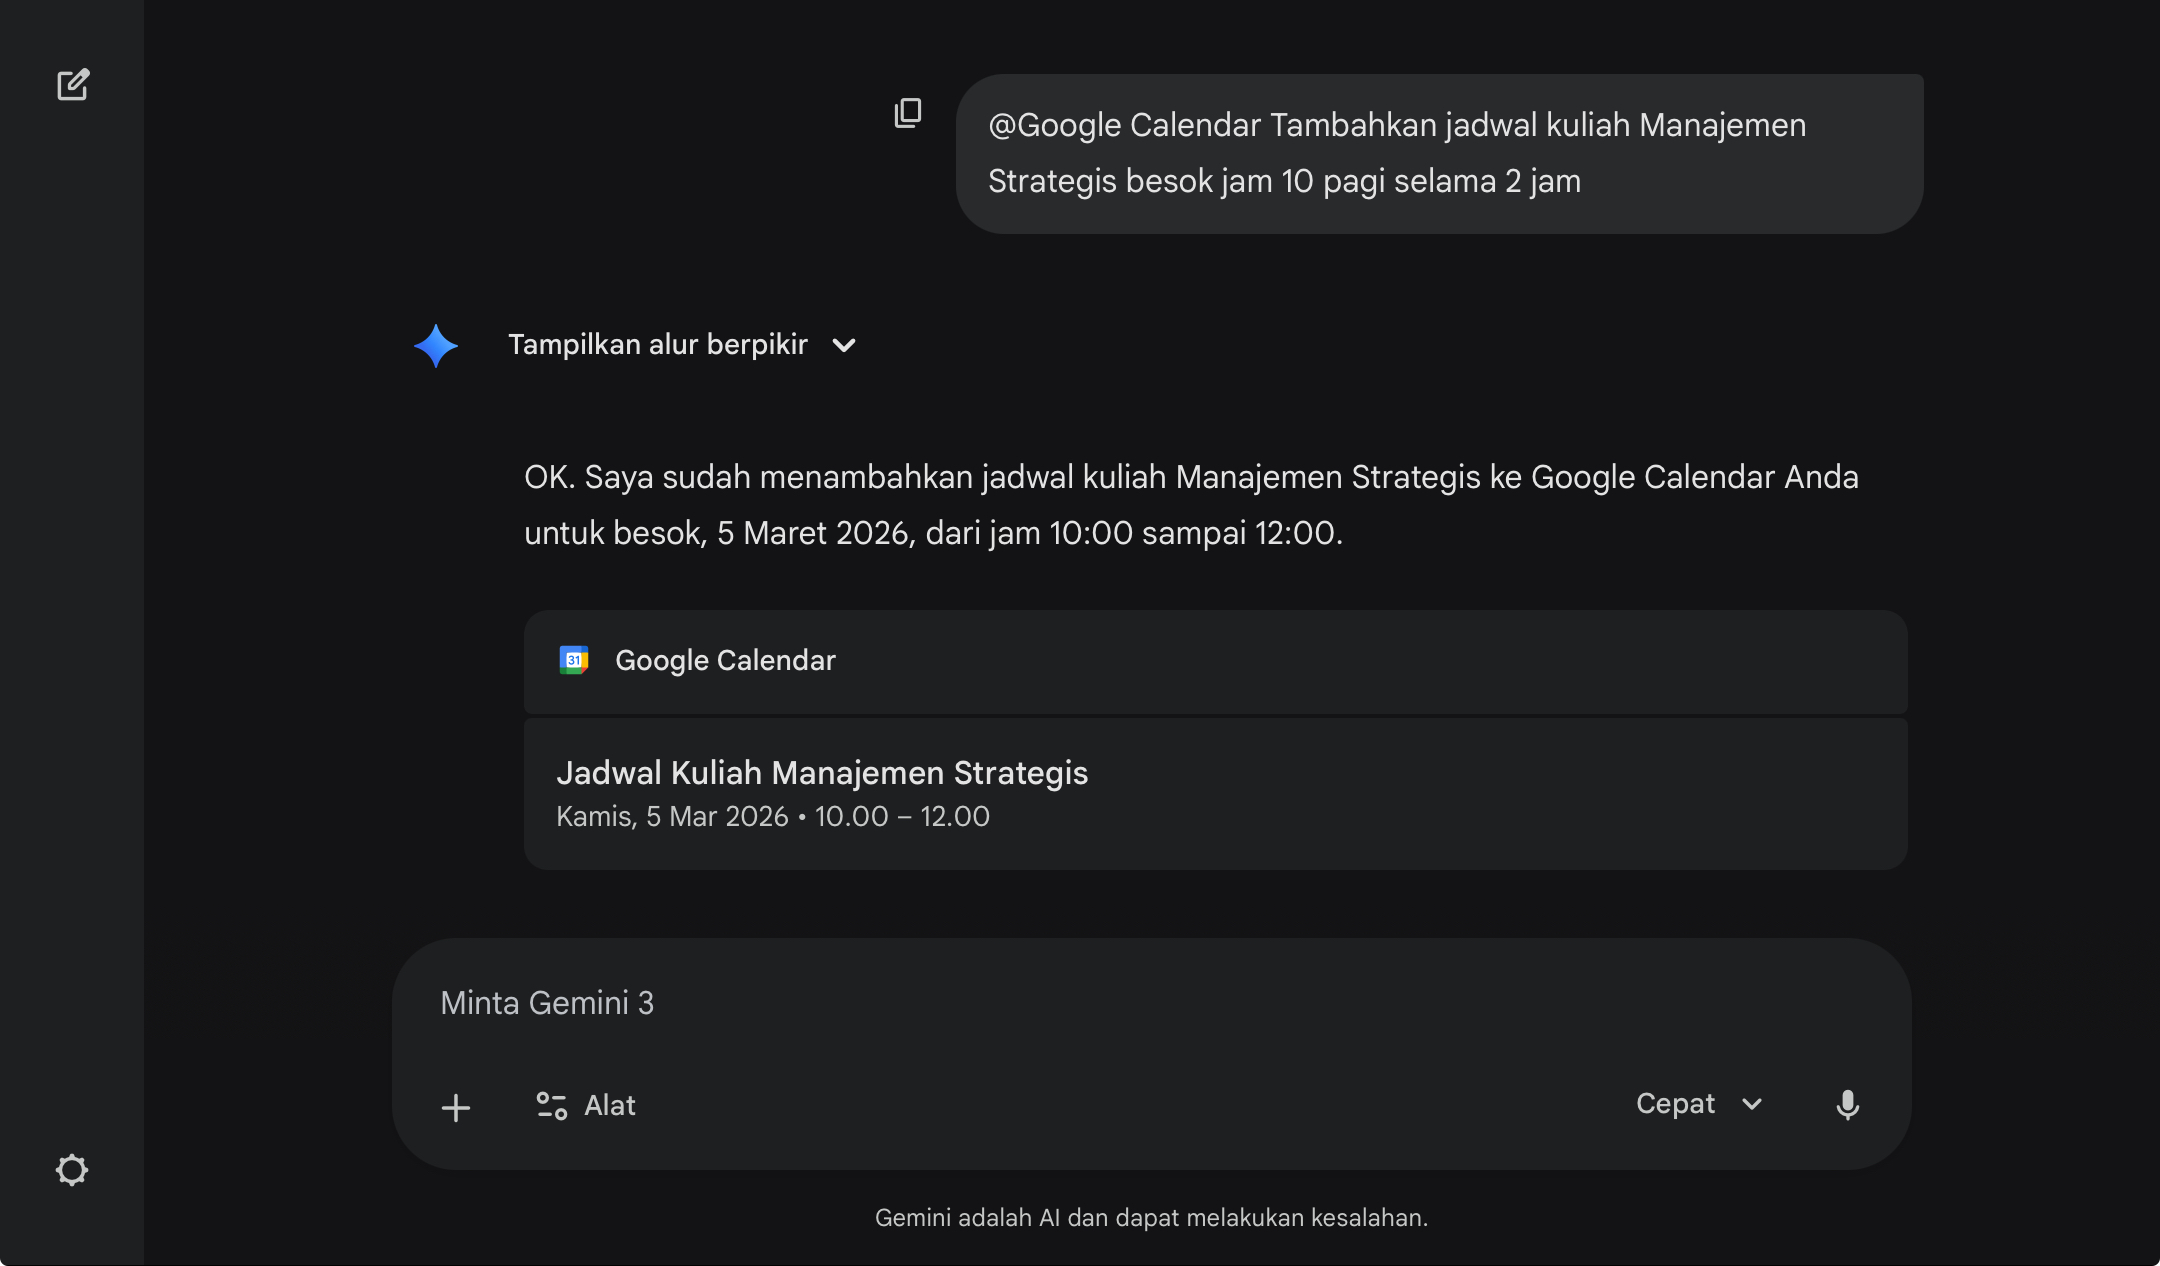Open the Google Calendar app icon in the card
Viewport: 2160px width, 1266px height.
pyautogui.click(x=574, y=660)
